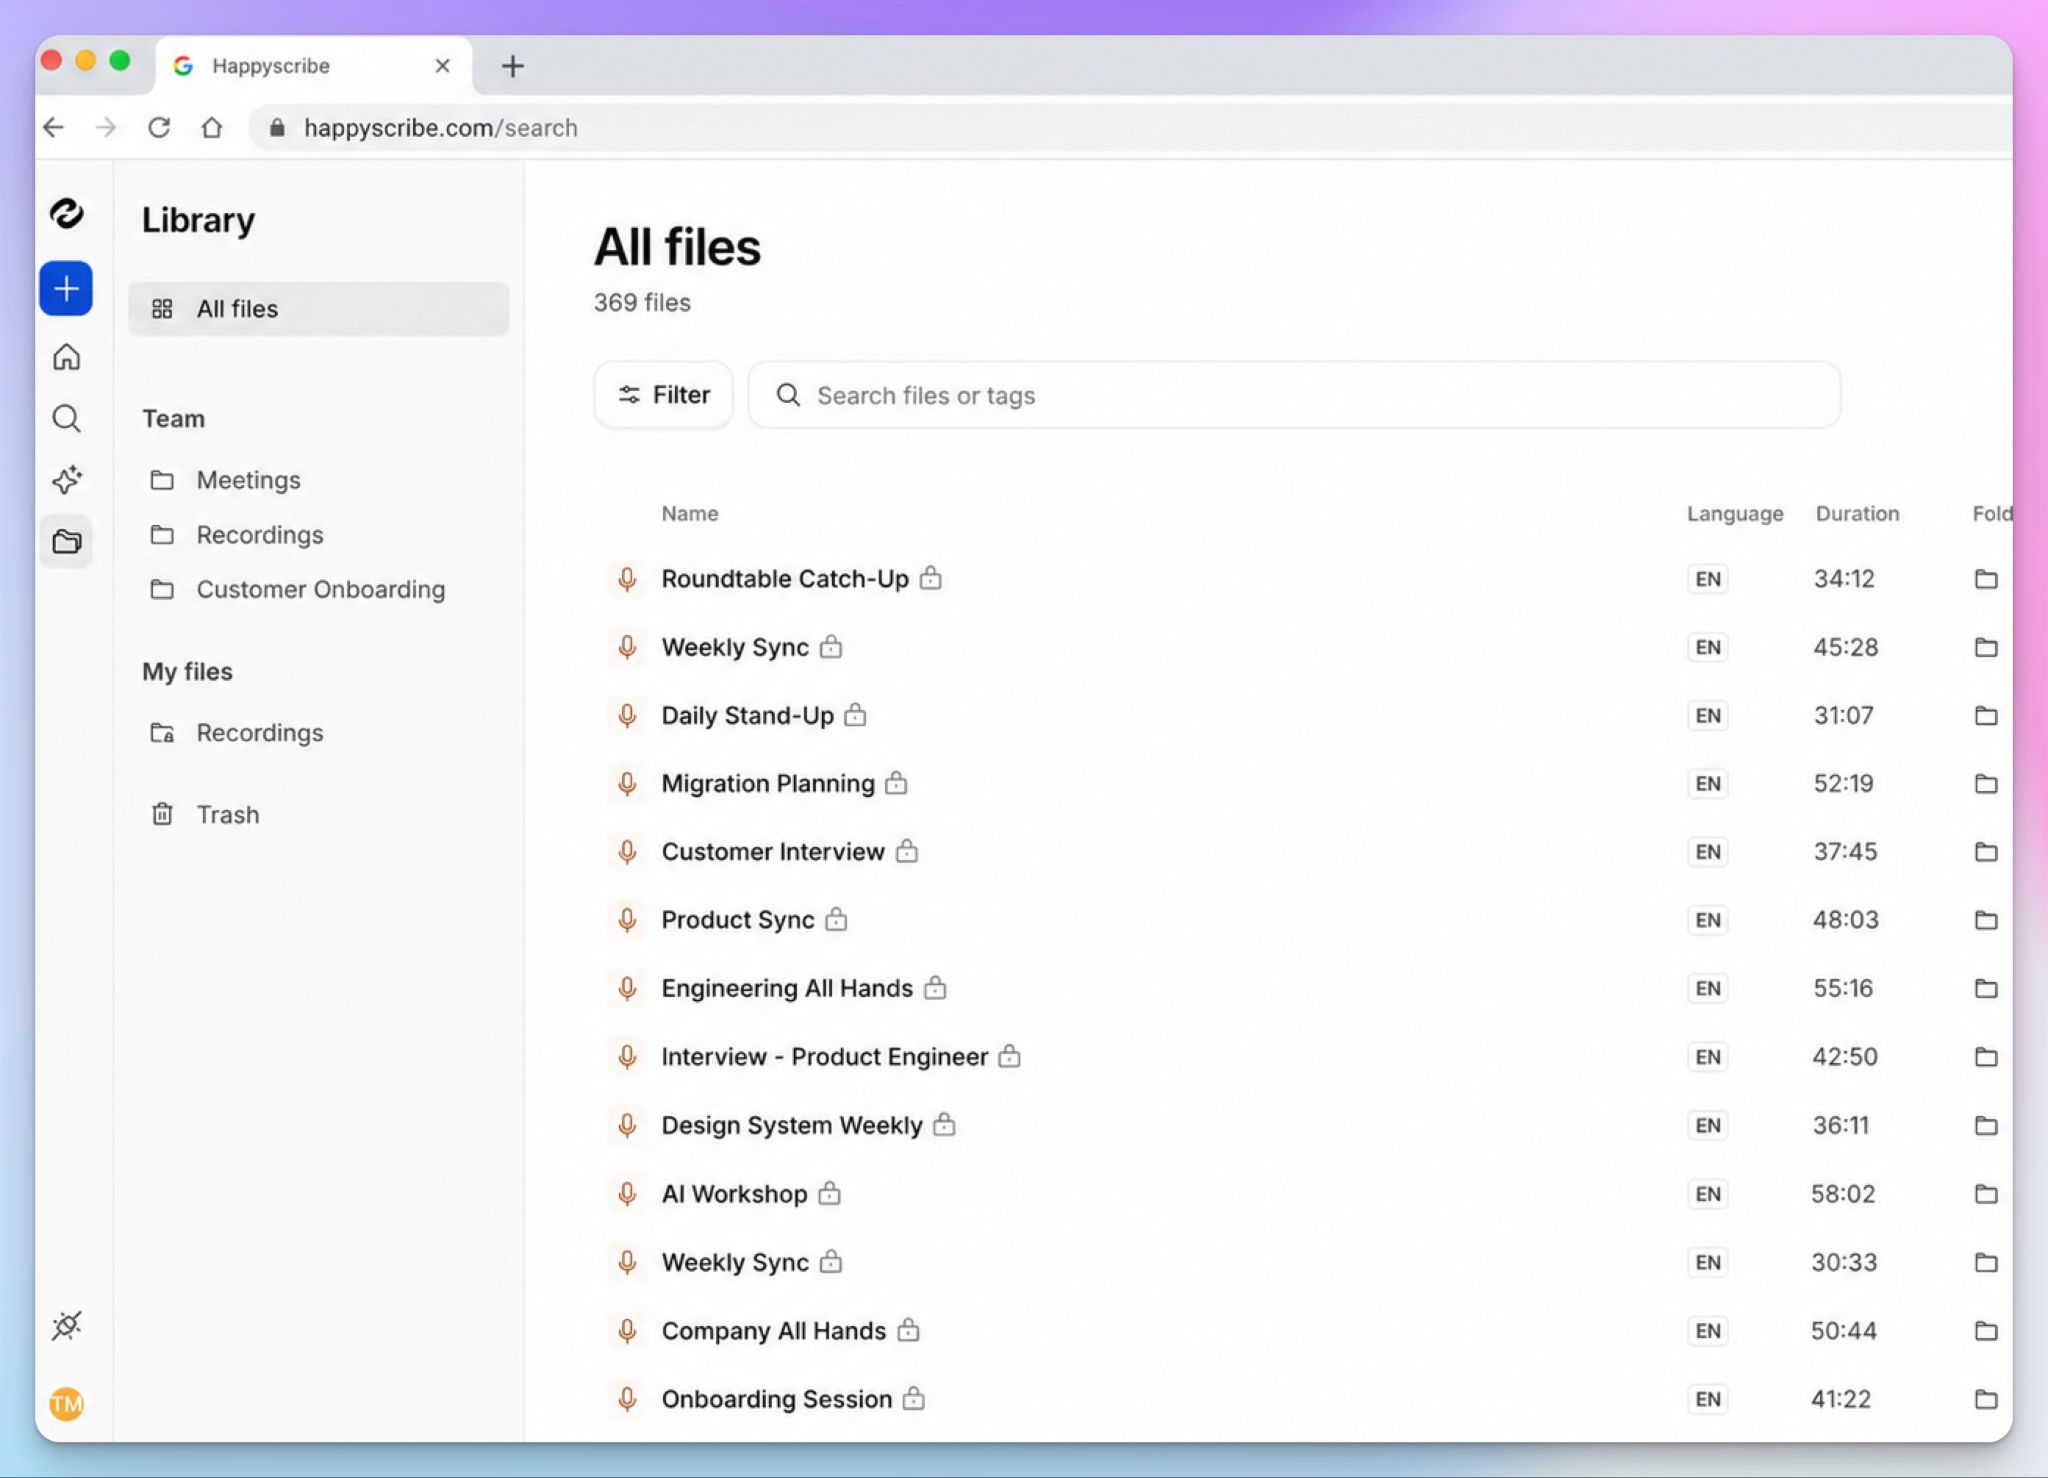
Task: Open the Product Sync file
Action: click(738, 920)
